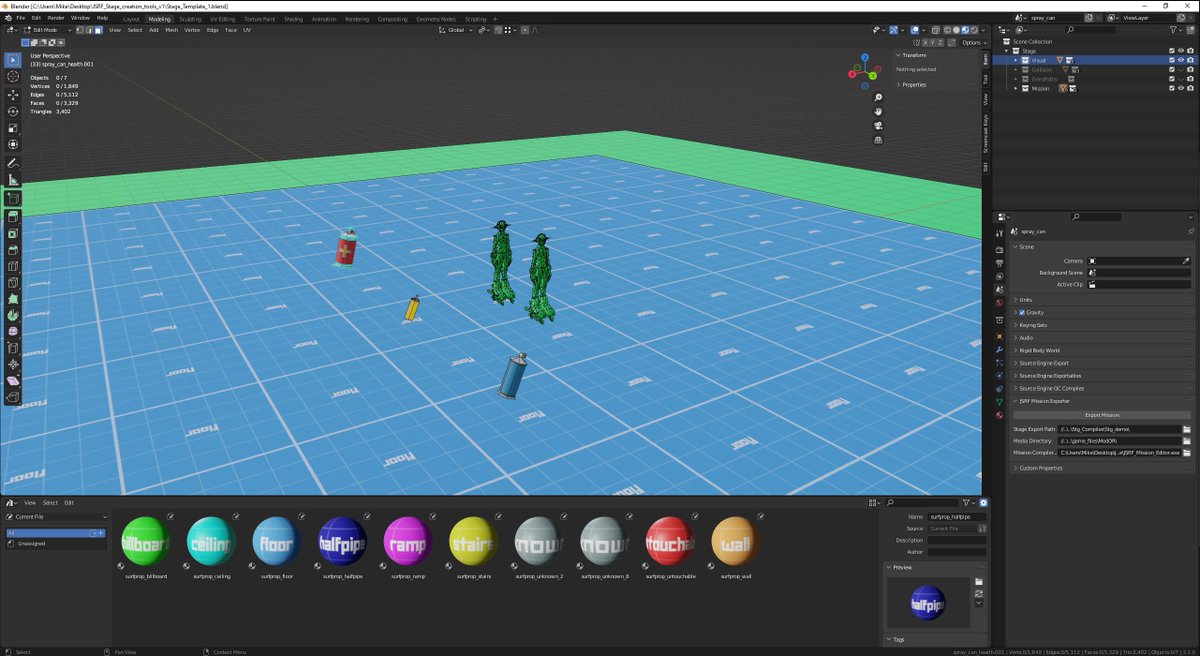
Task: Click the folder icon beside Stage Export Path
Action: tap(1186, 429)
